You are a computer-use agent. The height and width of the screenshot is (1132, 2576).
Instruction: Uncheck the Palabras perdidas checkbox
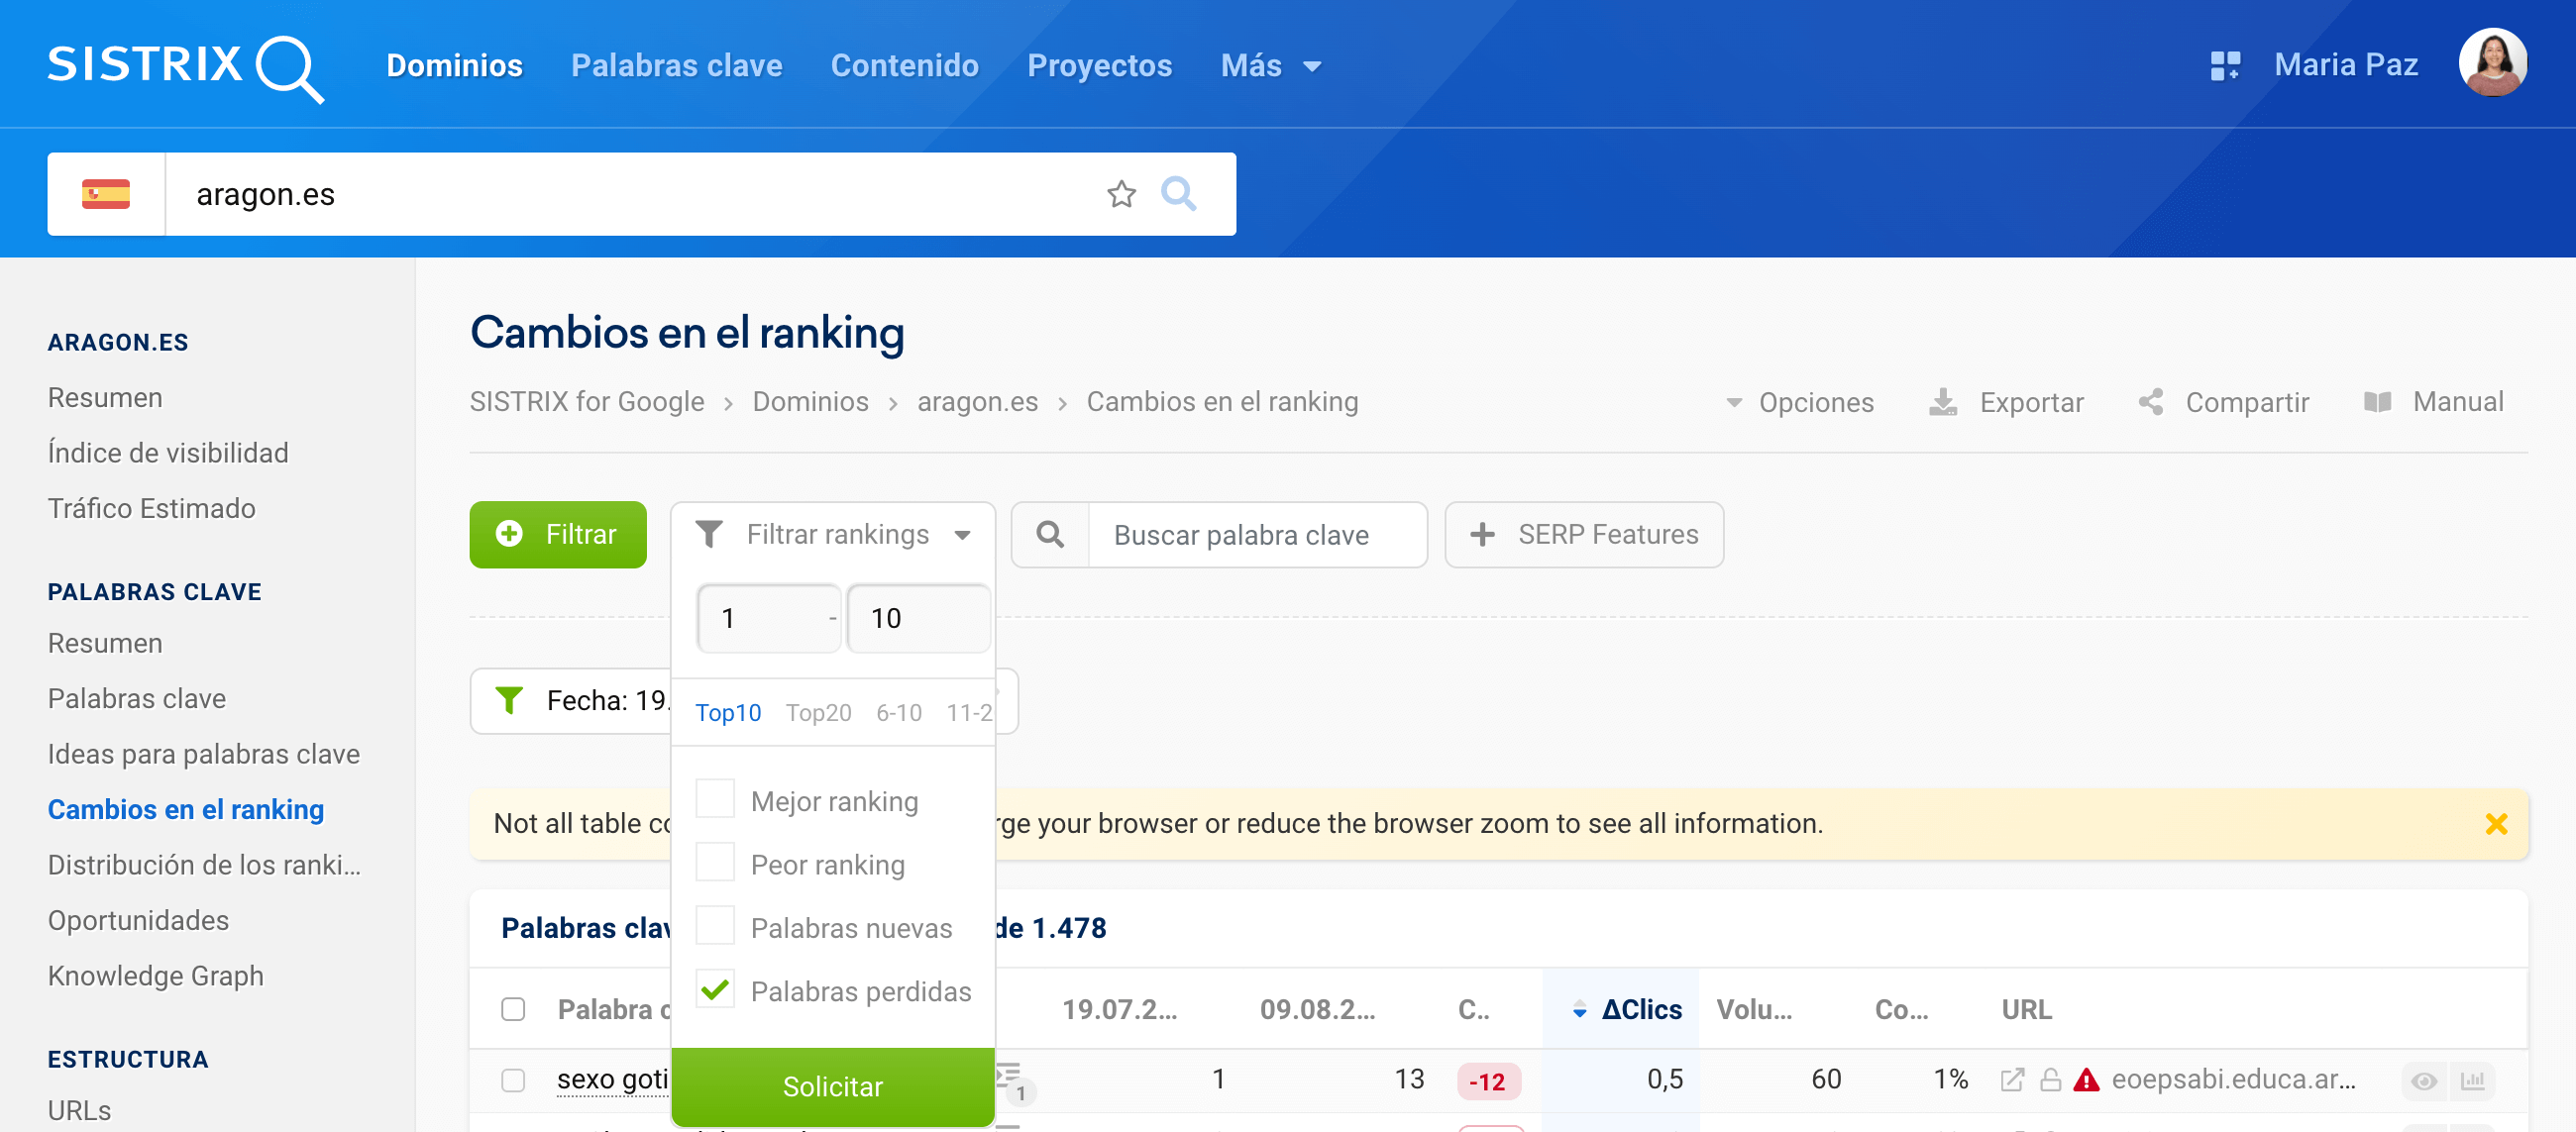tap(715, 990)
